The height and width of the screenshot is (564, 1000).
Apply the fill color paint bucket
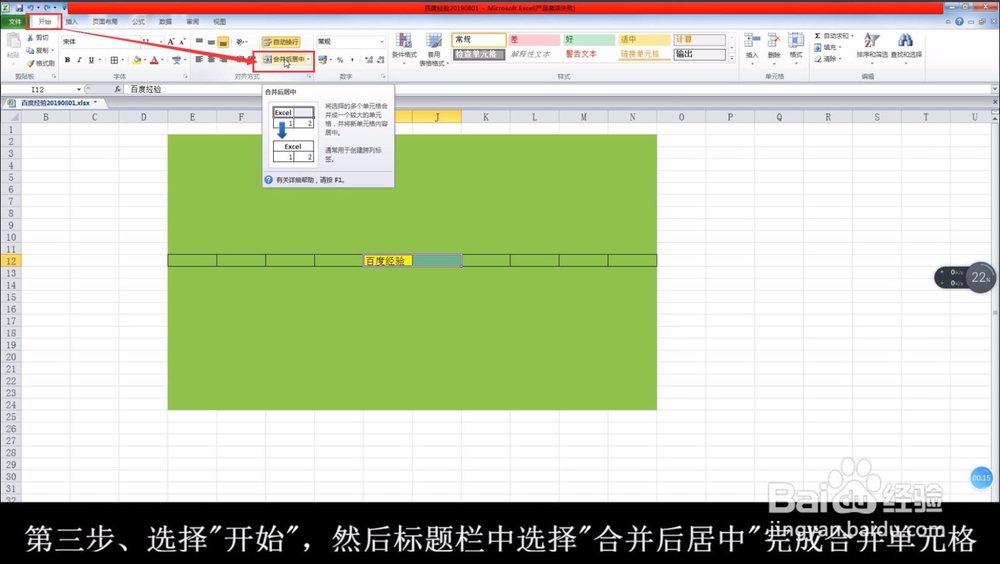click(136, 60)
